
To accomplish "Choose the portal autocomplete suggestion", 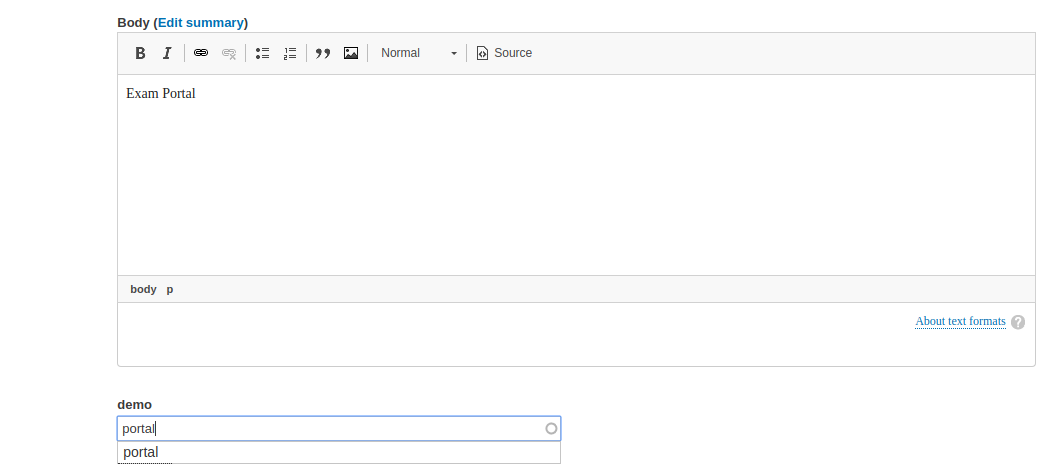I will click(x=141, y=452).
